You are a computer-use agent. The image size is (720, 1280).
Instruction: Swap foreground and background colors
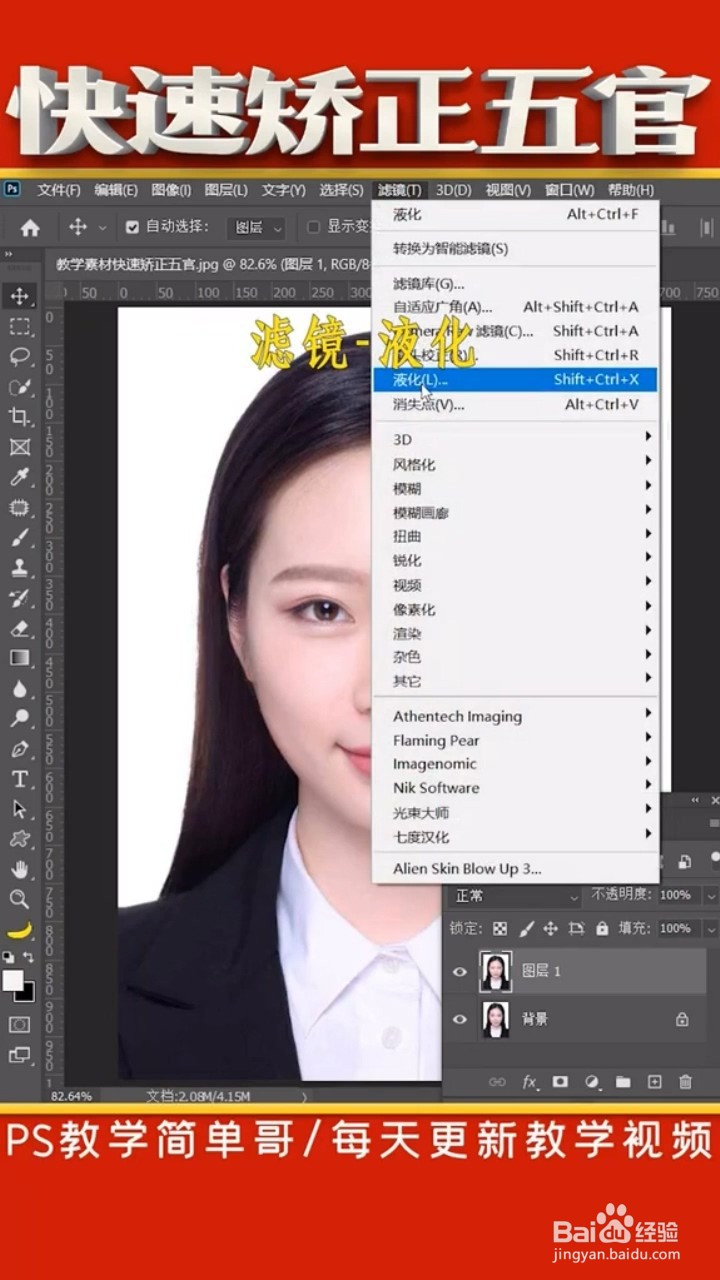pos(28,957)
